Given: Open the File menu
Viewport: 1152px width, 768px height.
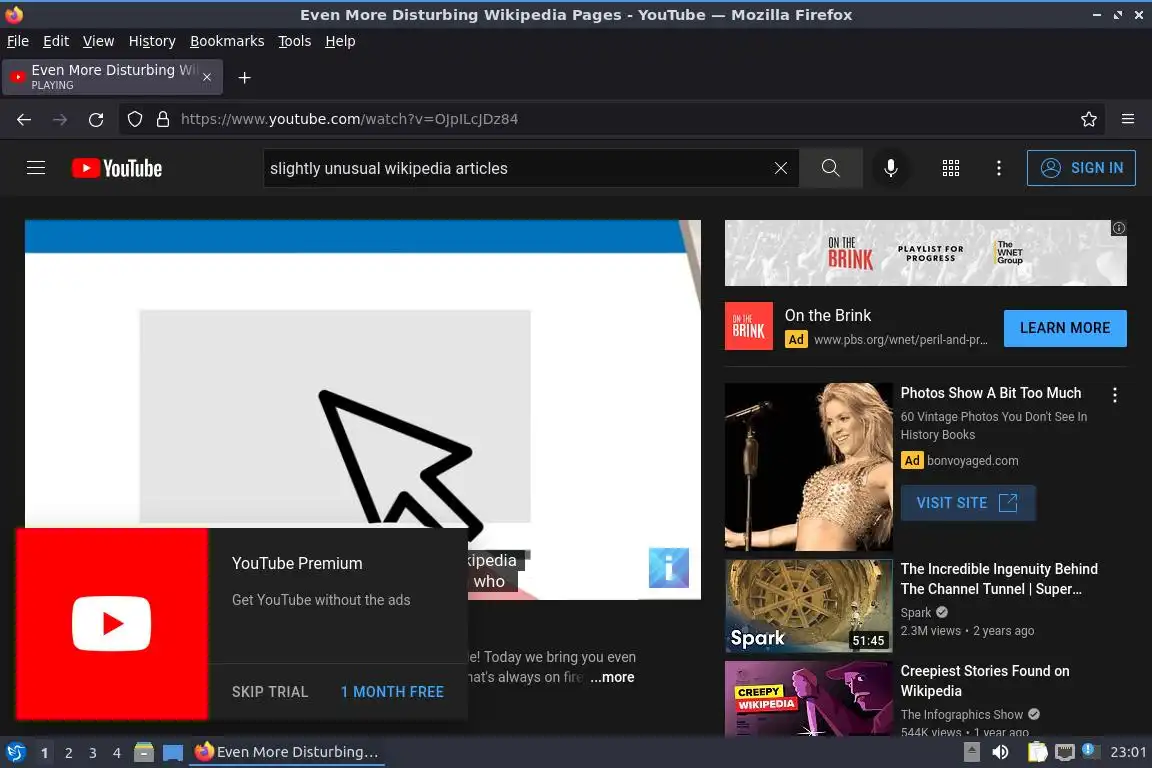Looking at the screenshot, I should (18, 41).
